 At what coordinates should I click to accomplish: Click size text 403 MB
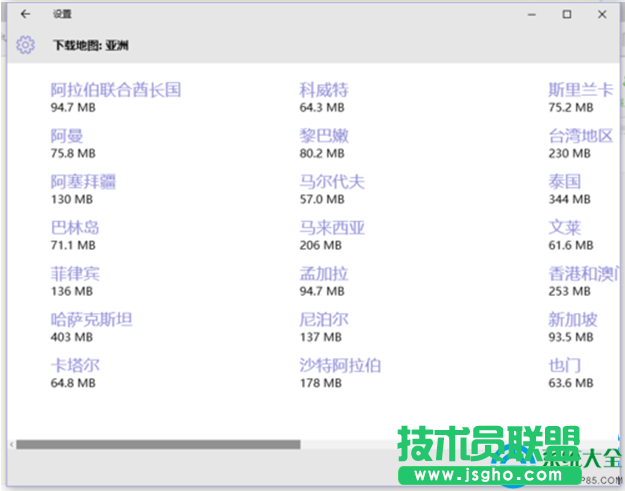(72, 337)
